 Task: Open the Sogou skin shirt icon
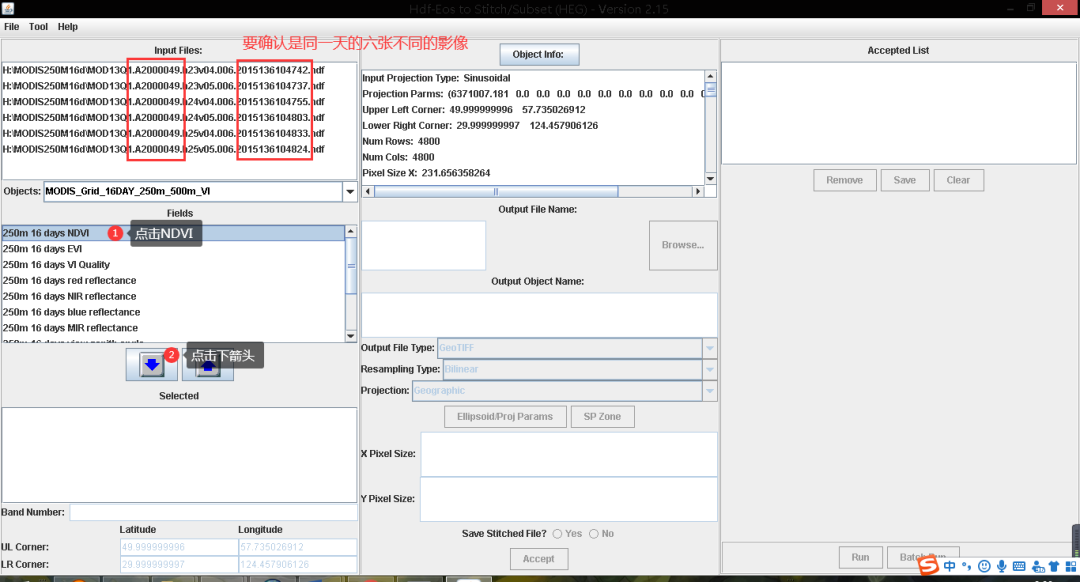pos(1054,566)
